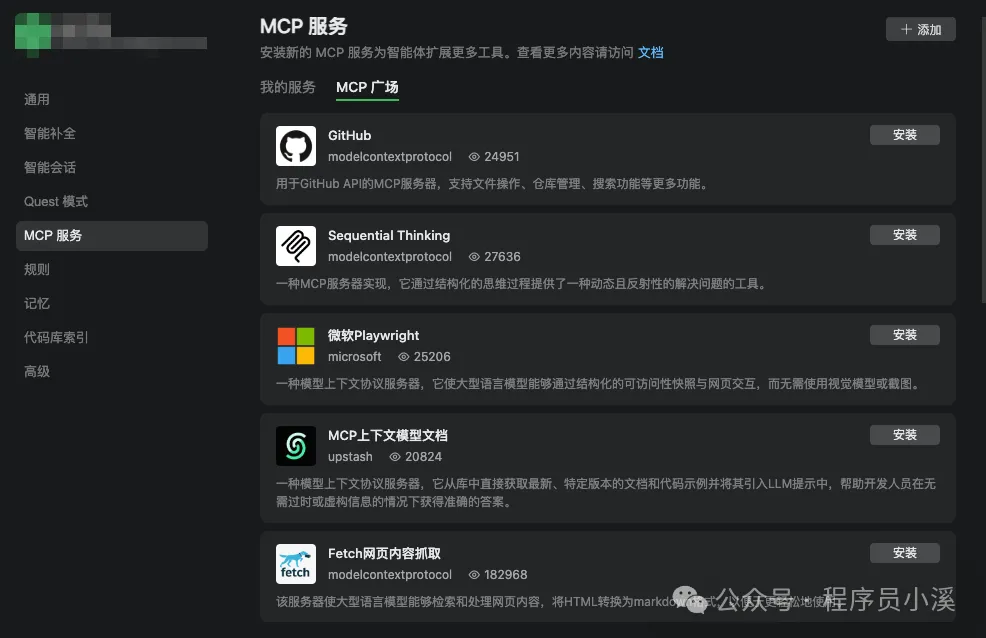Click the upstash service description text

606,492
